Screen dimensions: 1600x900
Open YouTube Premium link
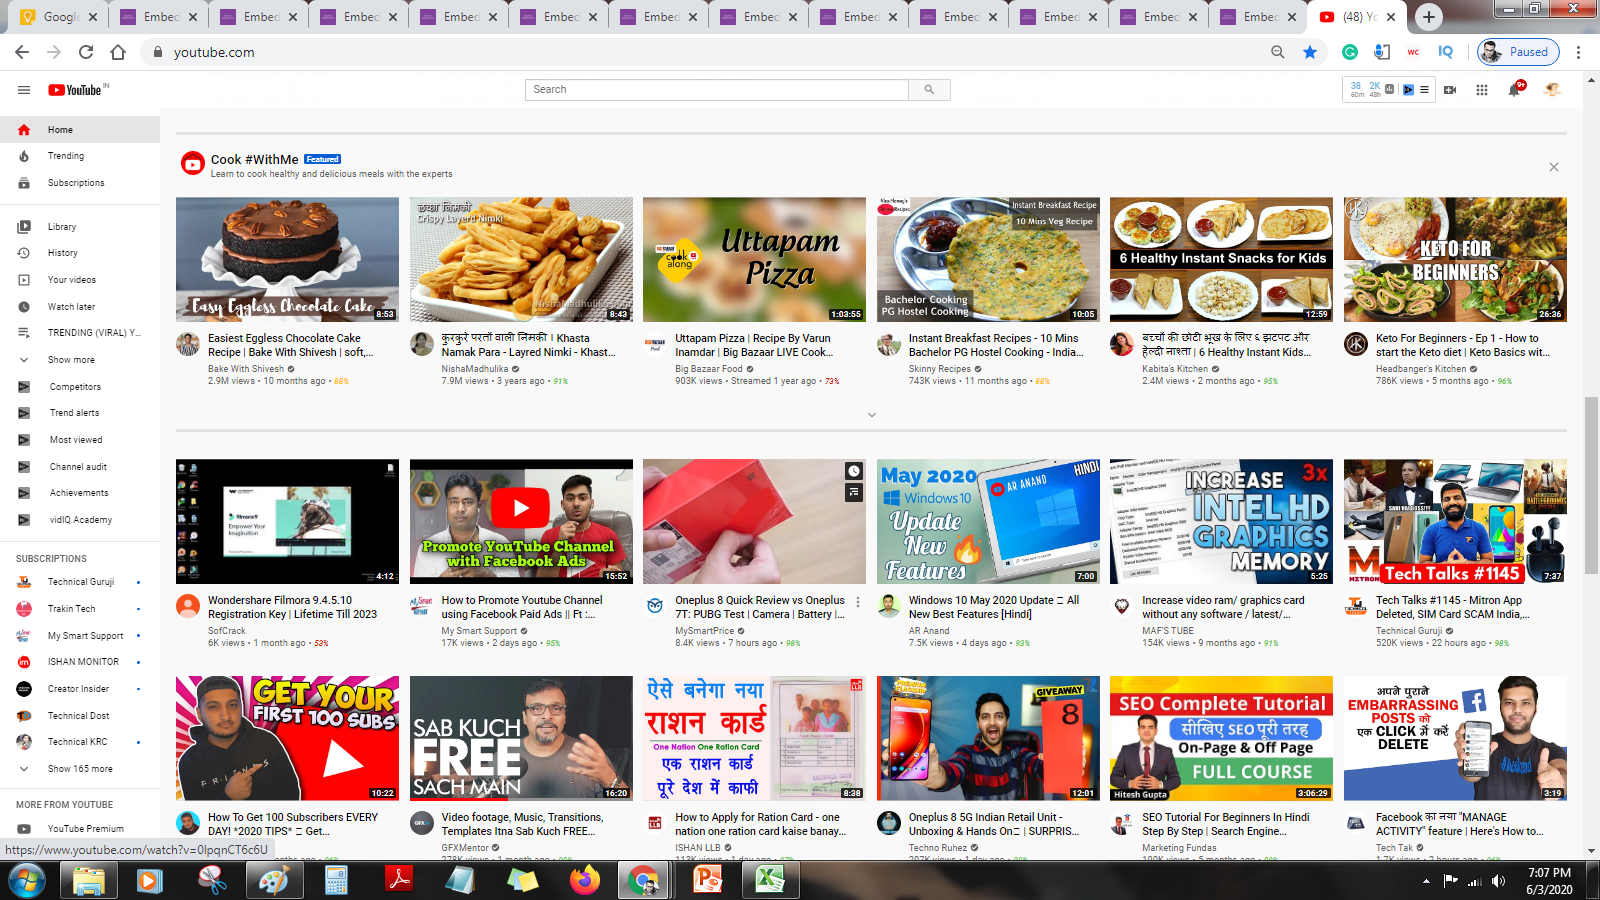click(80, 829)
